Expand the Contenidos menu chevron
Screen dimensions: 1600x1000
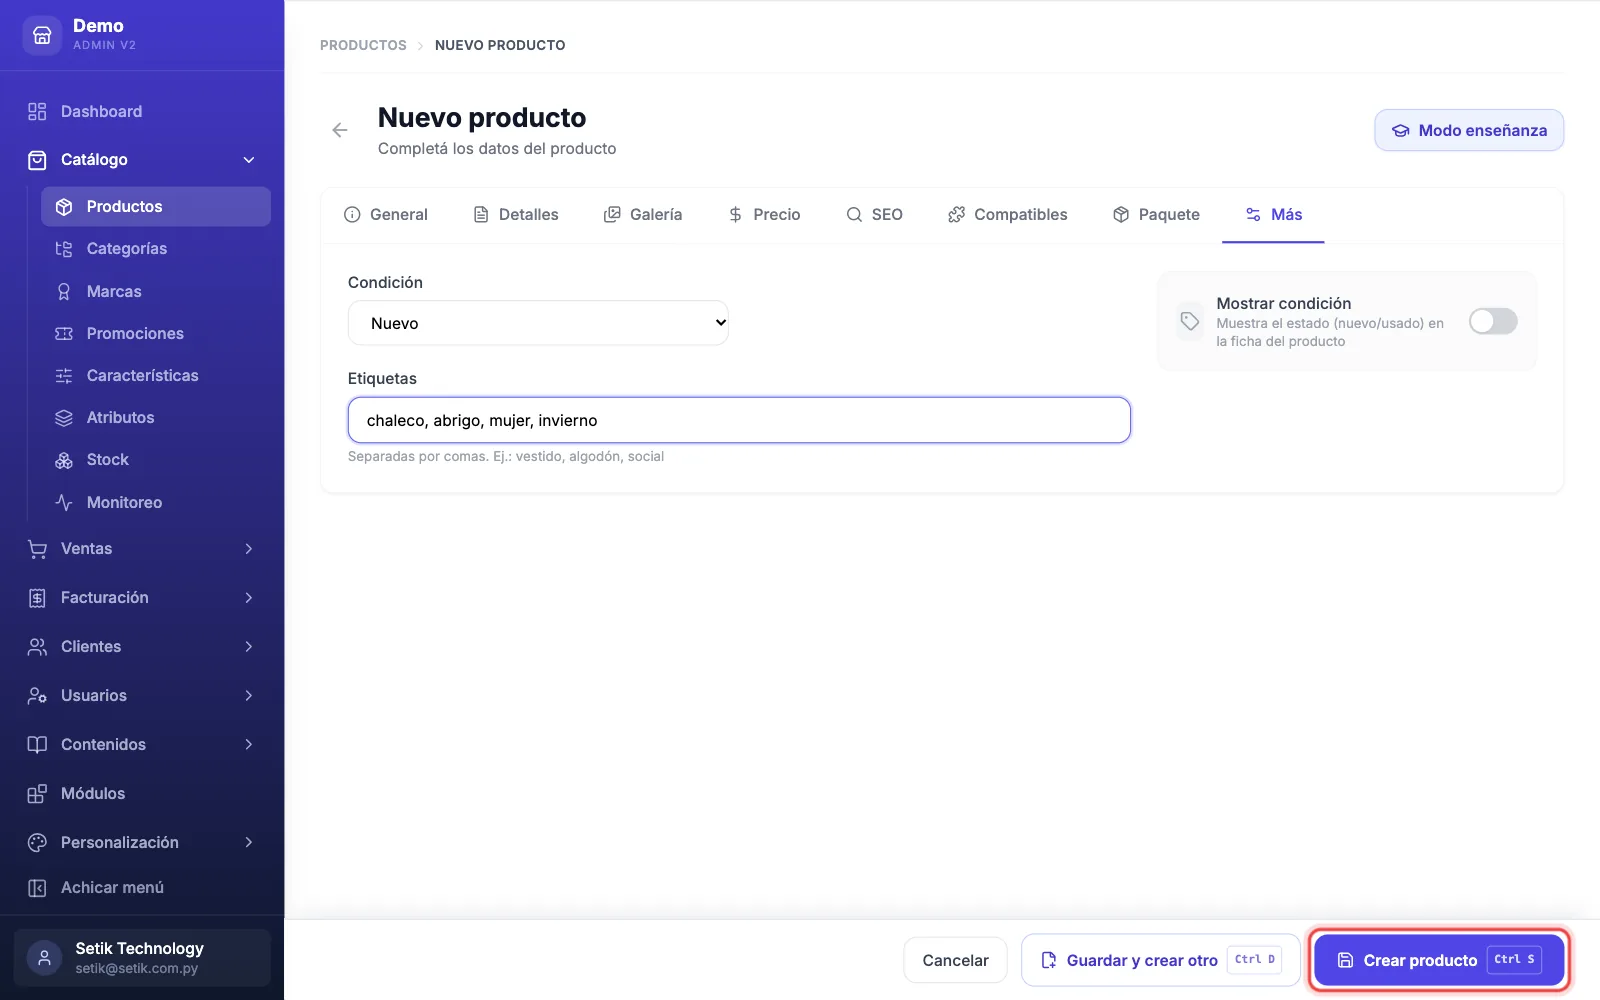point(249,745)
